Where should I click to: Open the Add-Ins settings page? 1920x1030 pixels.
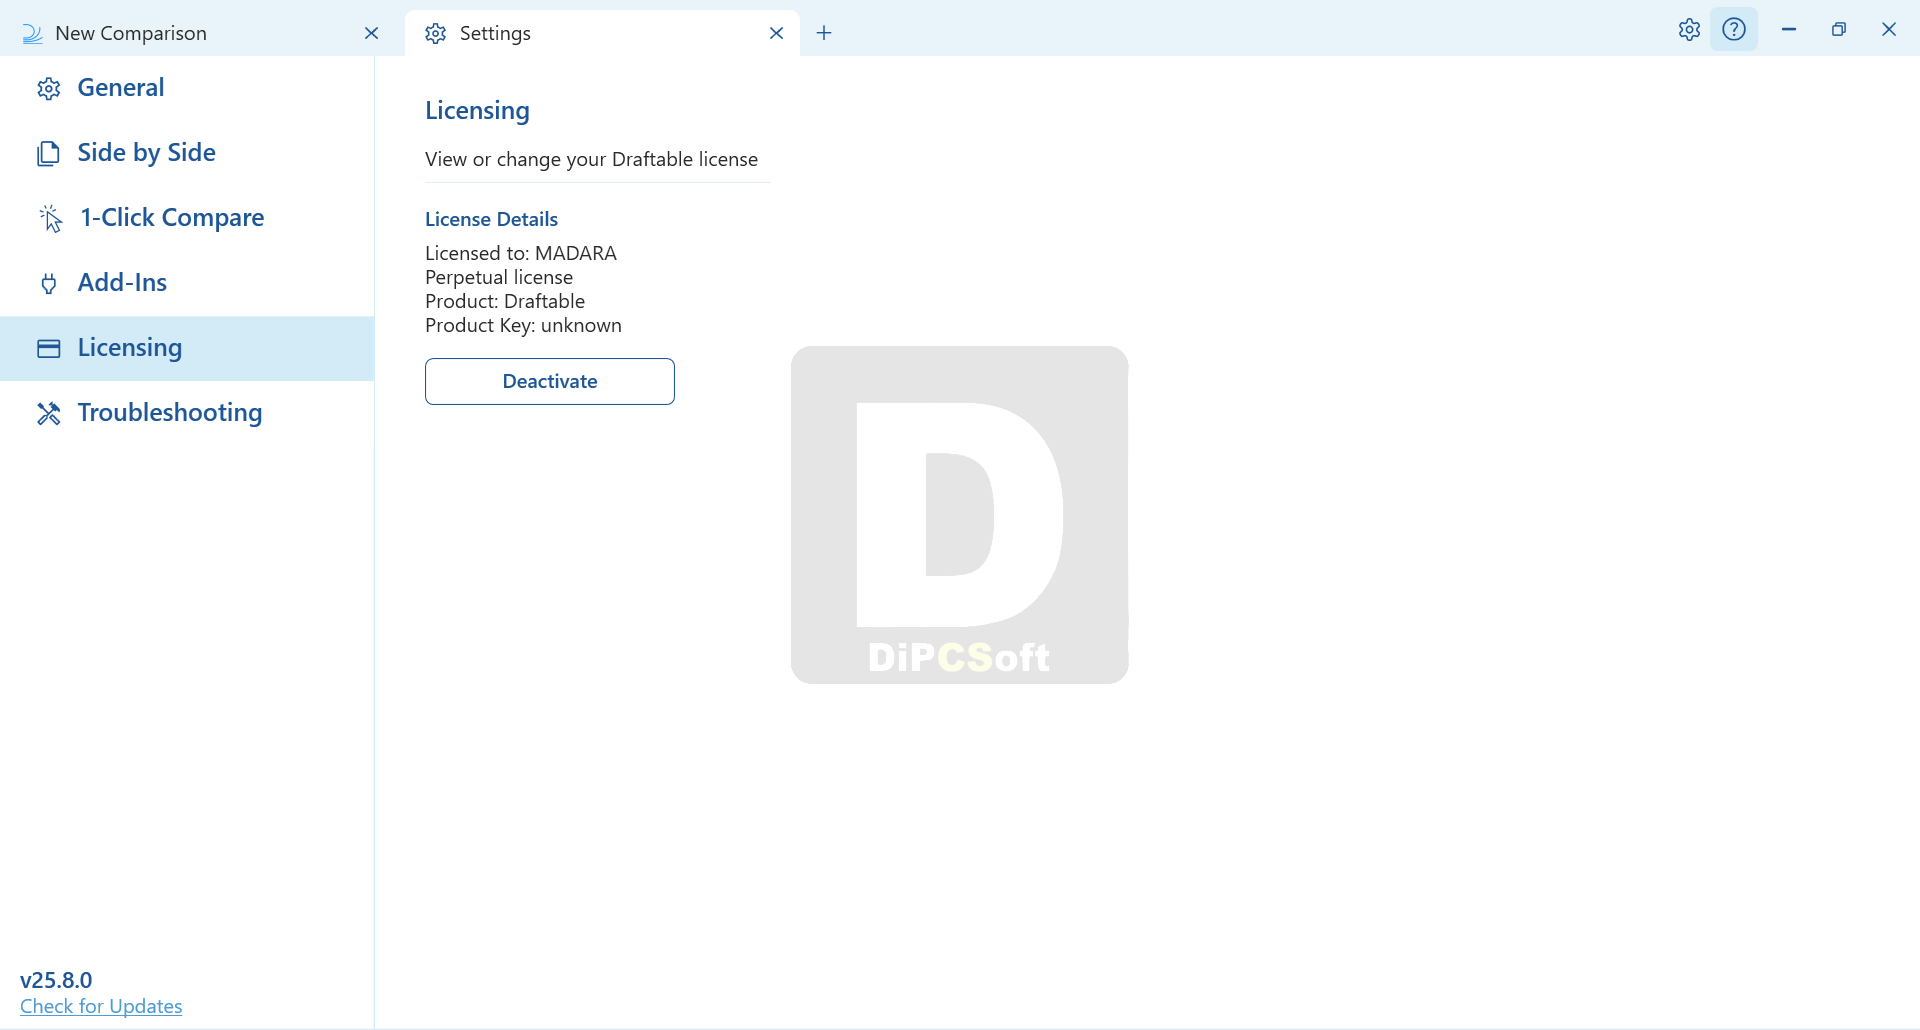click(x=187, y=283)
